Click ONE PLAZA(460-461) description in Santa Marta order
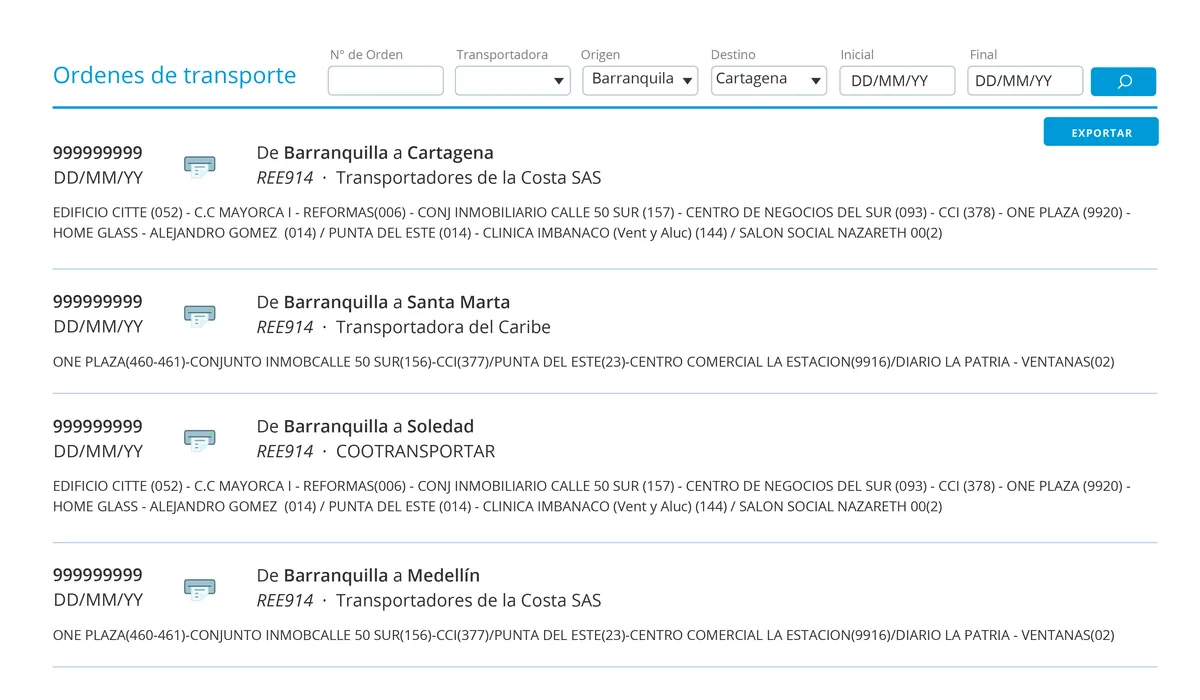This screenshot has height=700, width=1200. (x=583, y=362)
